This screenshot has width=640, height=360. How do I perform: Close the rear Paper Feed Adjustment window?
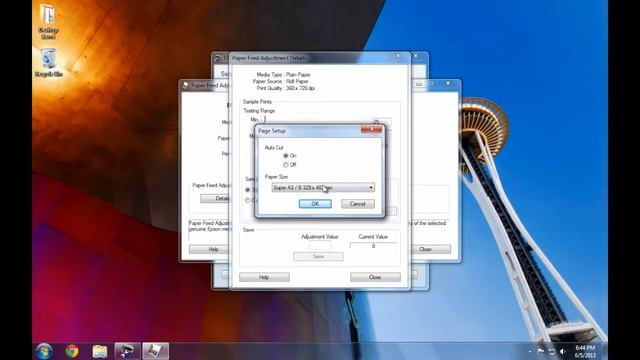448,84
